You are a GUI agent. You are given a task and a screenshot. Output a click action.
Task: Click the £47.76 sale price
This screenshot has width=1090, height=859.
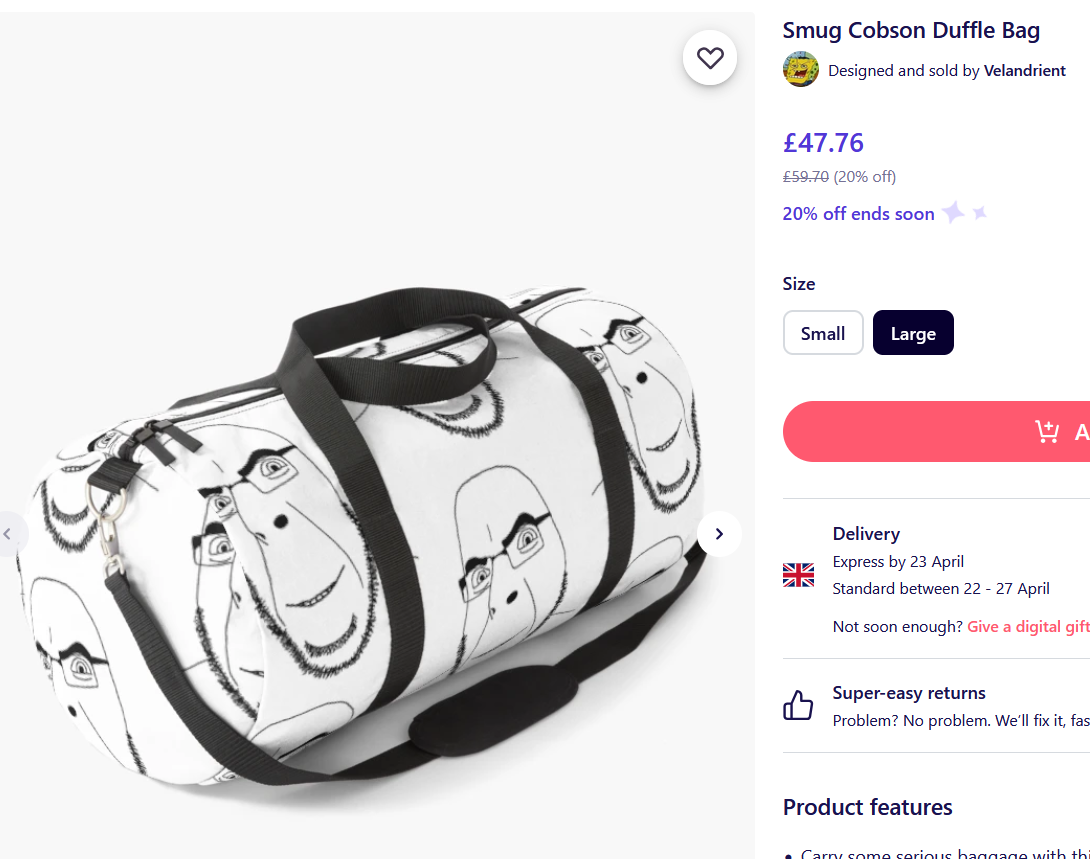point(823,143)
